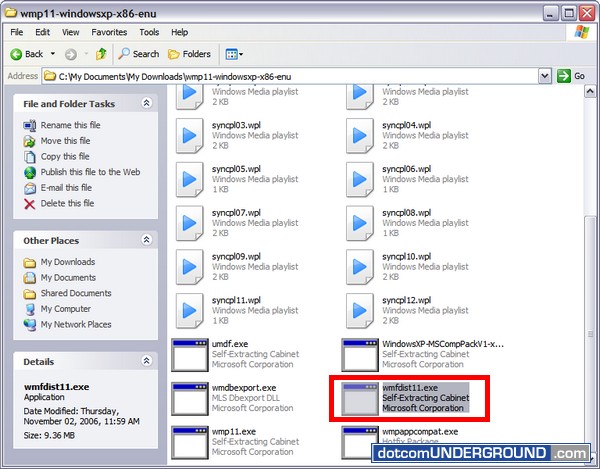
Task: Click the wmp11.exe file name
Action: (x=234, y=432)
